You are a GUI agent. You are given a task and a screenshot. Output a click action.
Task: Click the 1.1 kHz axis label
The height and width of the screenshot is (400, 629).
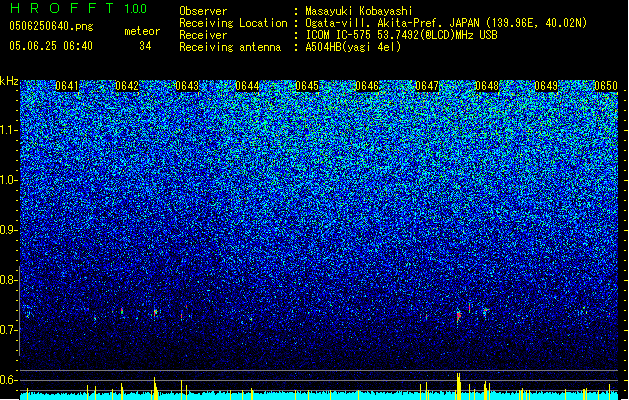tap(8, 130)
